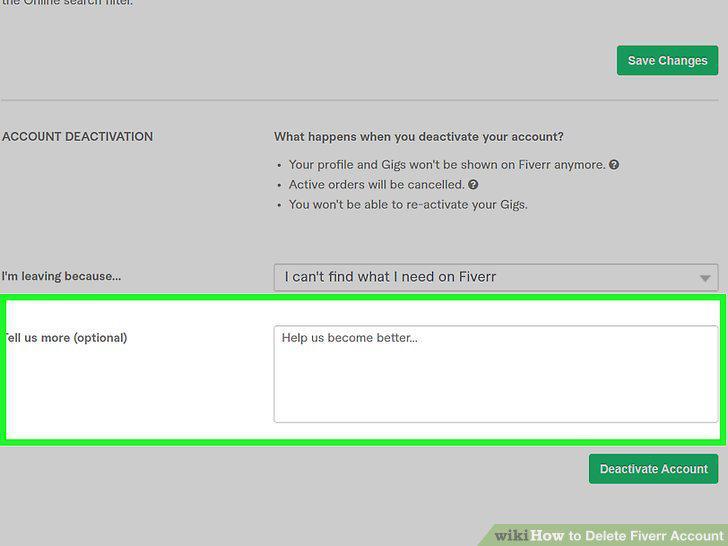728x546 pixels.
Task: Click the 'ACCOUNT DEACTIVATION' heading text
Action: [x=78, y=136]
